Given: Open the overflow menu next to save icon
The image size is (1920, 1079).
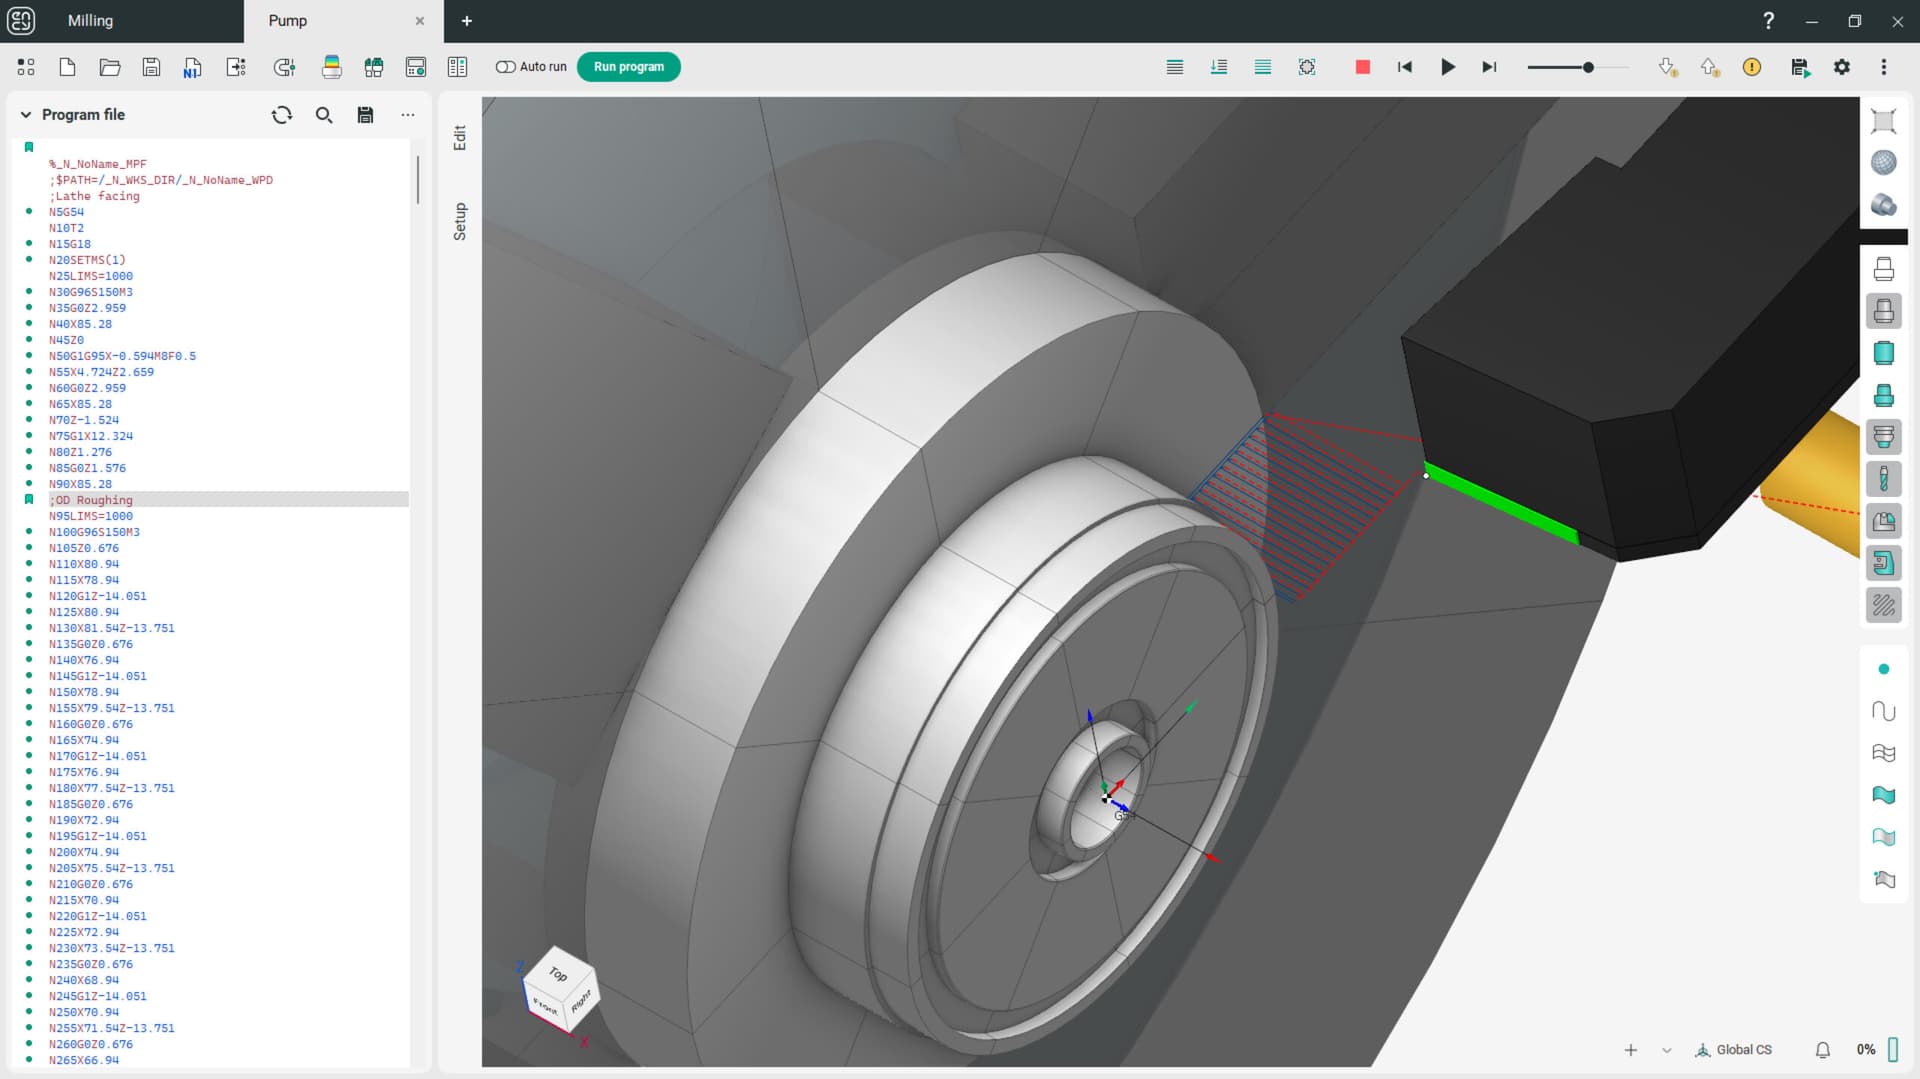Looking at the screenshot, I should coord(408,114).
